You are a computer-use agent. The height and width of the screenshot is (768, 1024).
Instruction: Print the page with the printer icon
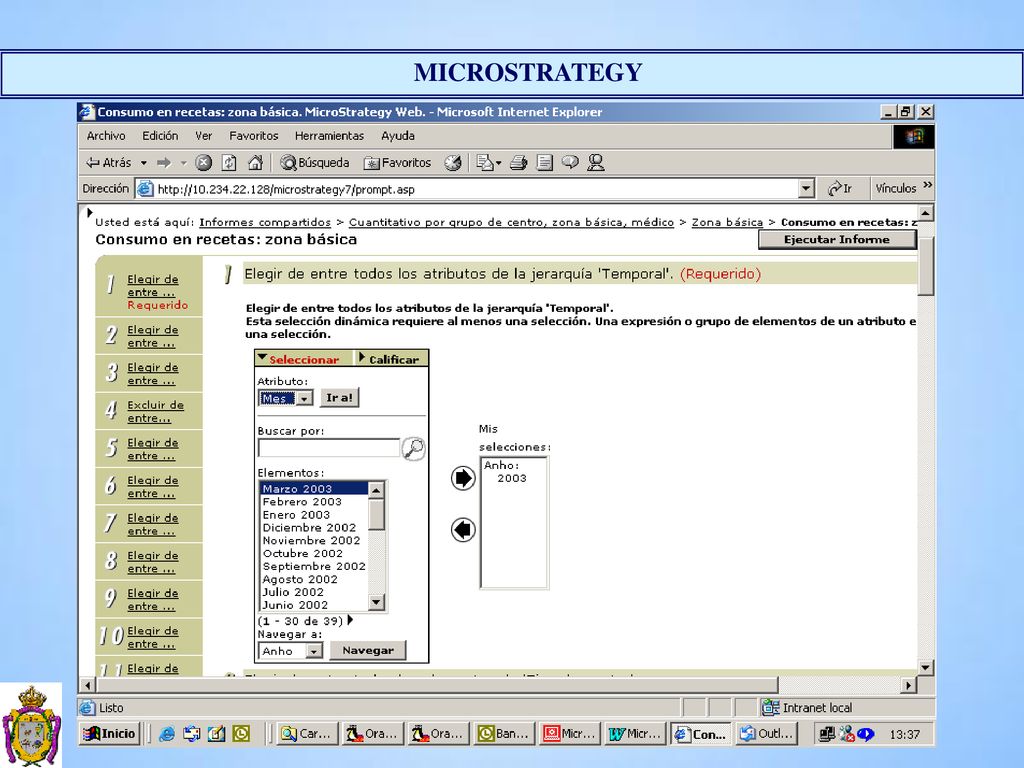[x=519, y=163]
